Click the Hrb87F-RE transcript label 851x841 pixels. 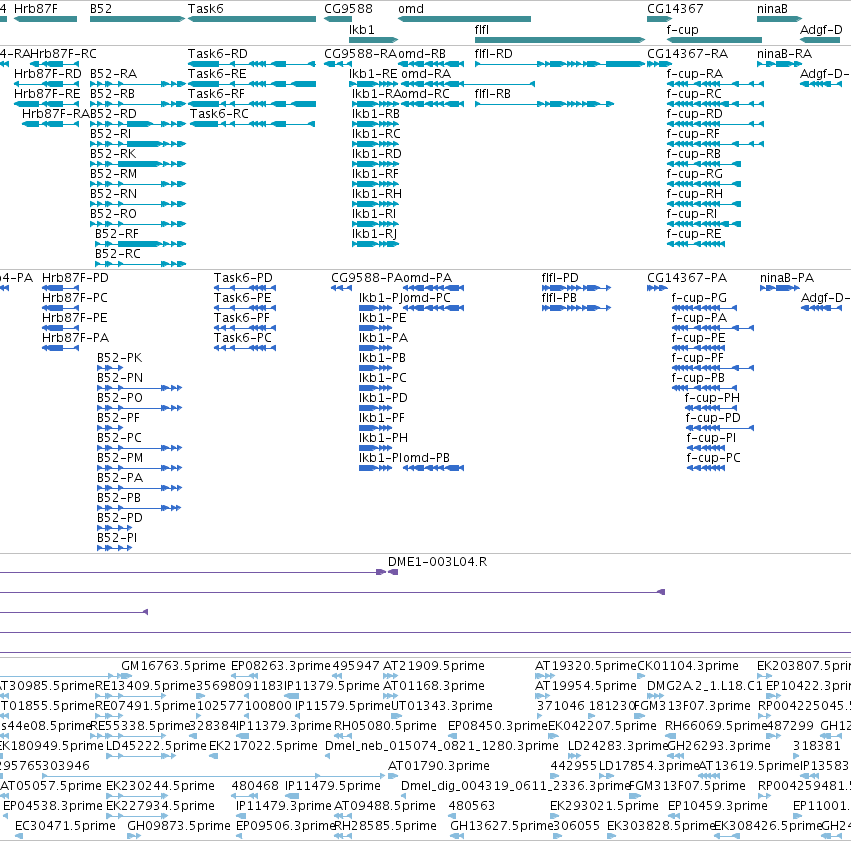[x=47, y=94]
